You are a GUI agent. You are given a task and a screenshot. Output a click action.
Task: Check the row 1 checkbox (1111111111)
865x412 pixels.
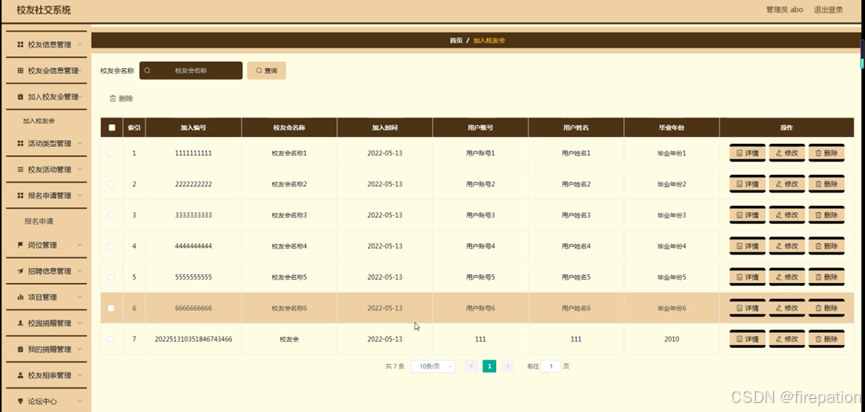tap(111, 153)
